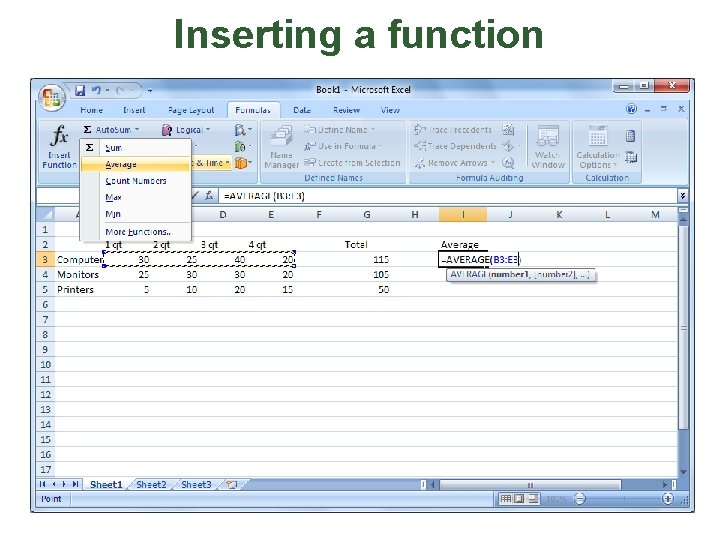The height and width of the screenshot is (540, 720).
Task: Switch to the Page Layout ribbon tab
Action: [191, 110]
